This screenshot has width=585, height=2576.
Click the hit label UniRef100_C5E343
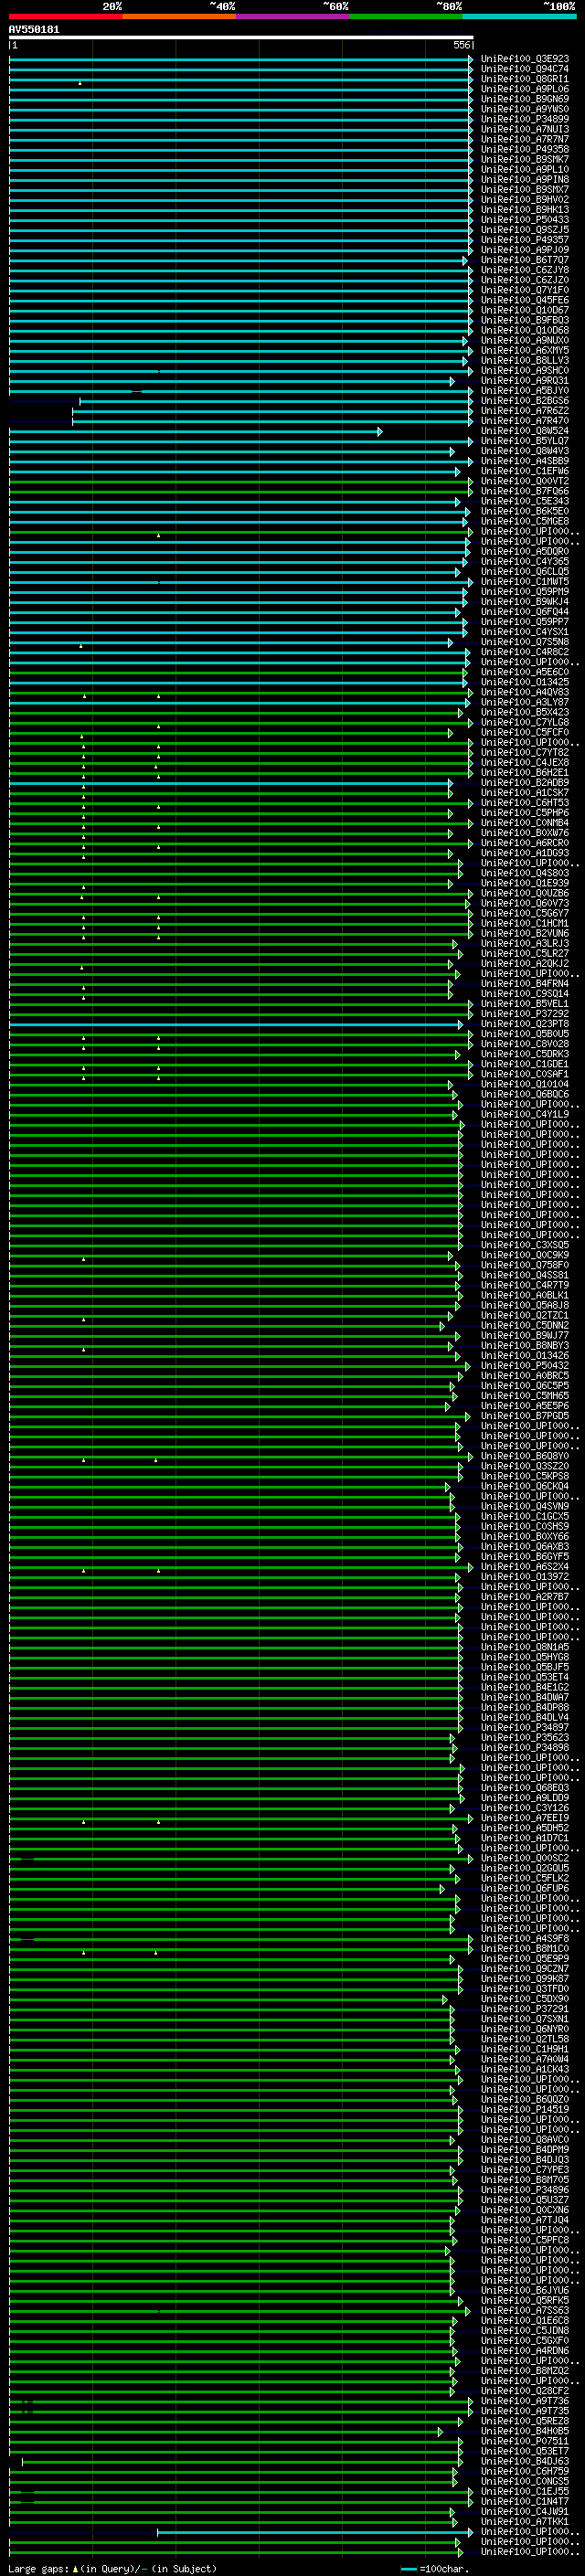(x=525, y=501)
